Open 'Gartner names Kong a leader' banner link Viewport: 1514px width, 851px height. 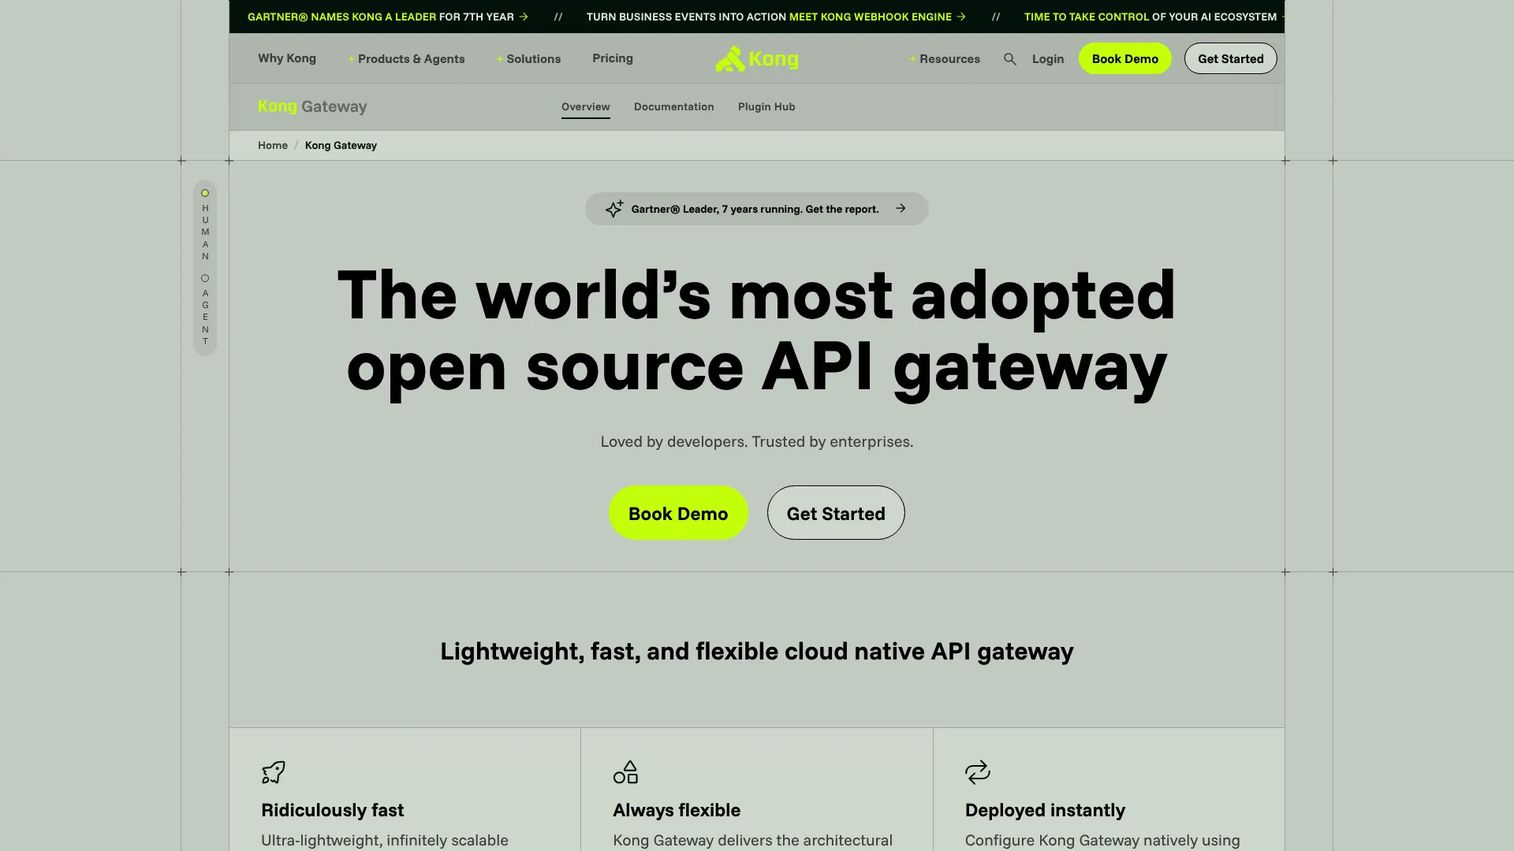pos(388,17)
